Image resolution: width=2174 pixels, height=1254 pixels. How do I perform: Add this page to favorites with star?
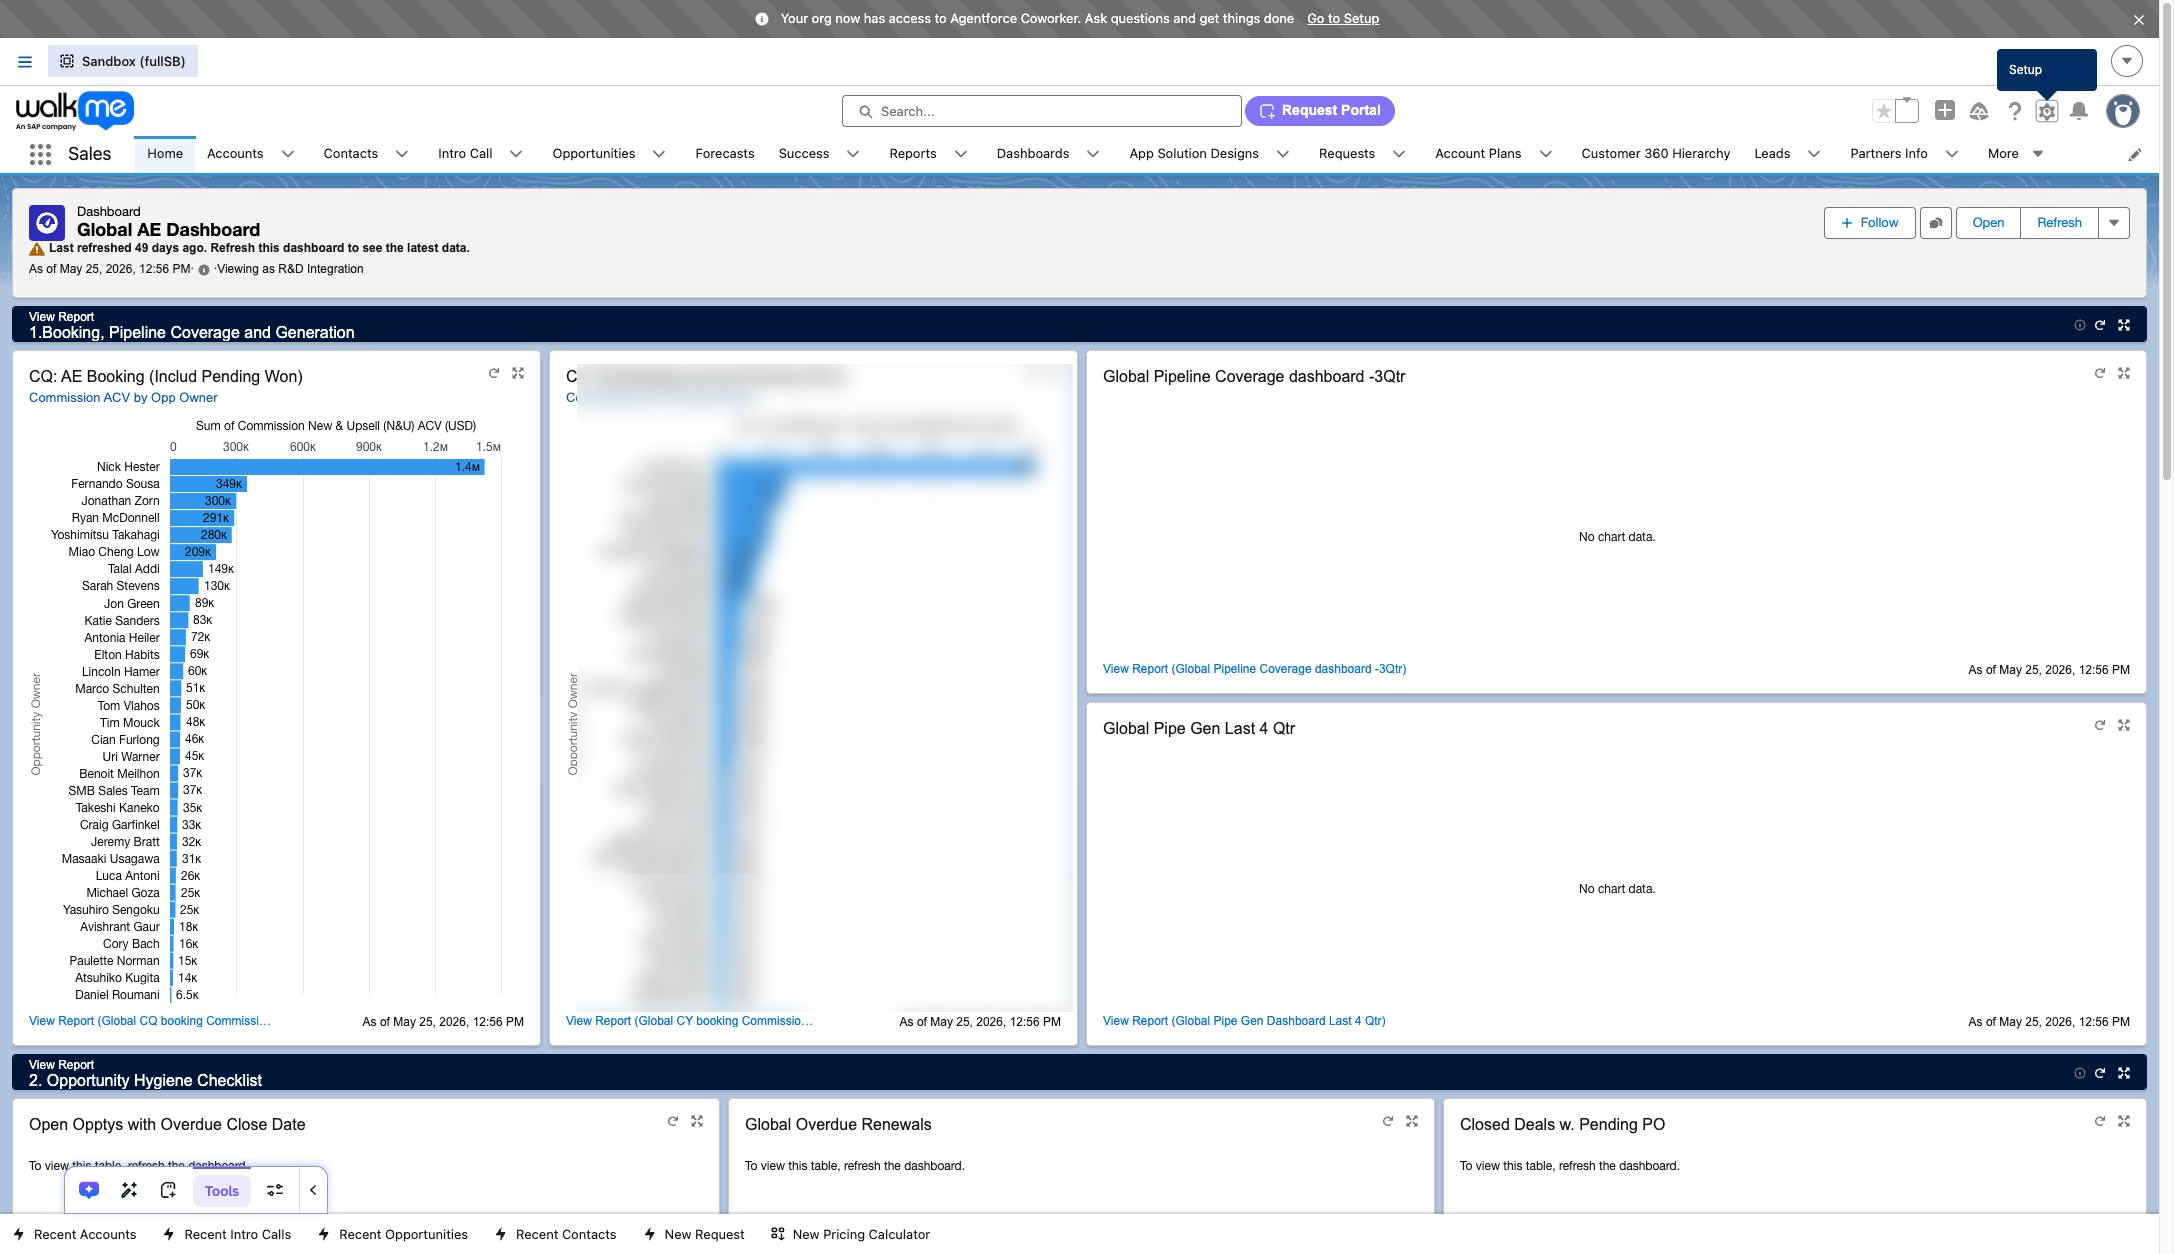click(1884, 111)
